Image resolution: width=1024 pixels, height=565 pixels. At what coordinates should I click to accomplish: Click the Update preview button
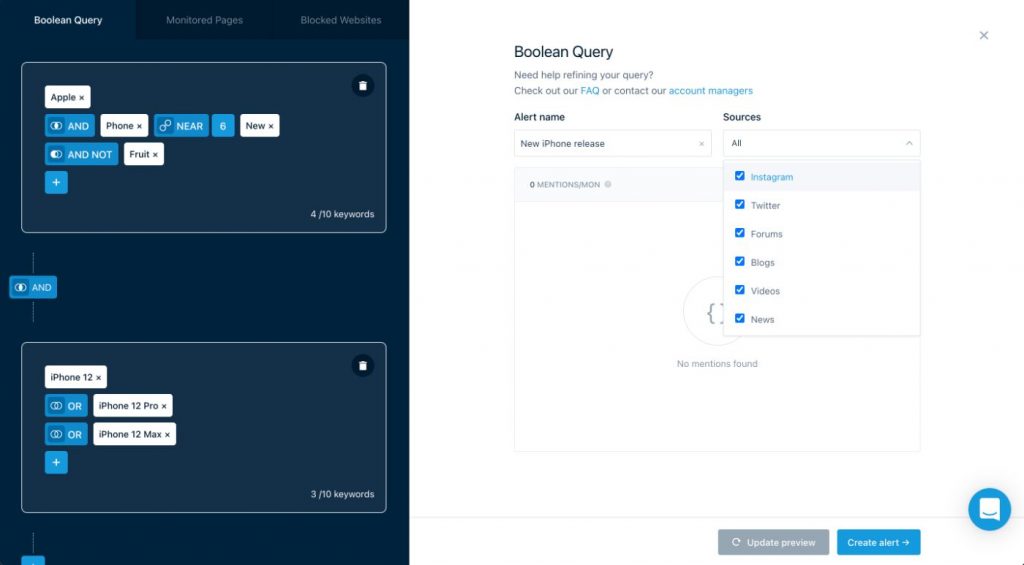[773, 542]
